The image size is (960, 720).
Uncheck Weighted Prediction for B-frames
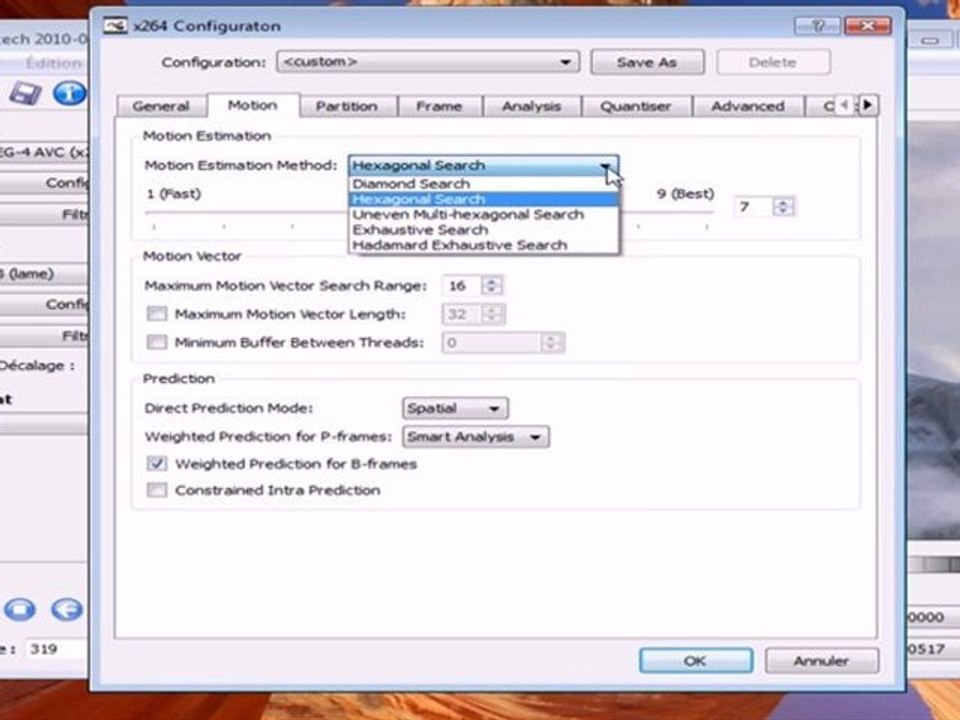point(157,463)
